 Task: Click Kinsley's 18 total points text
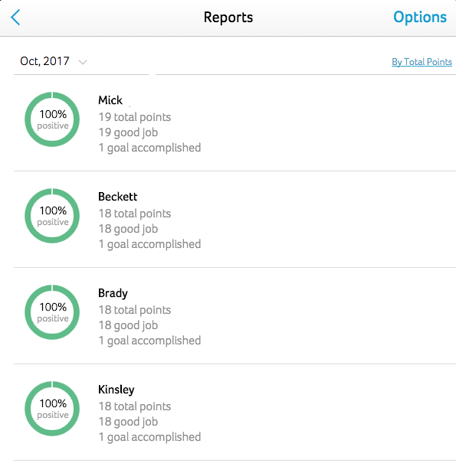135,406
